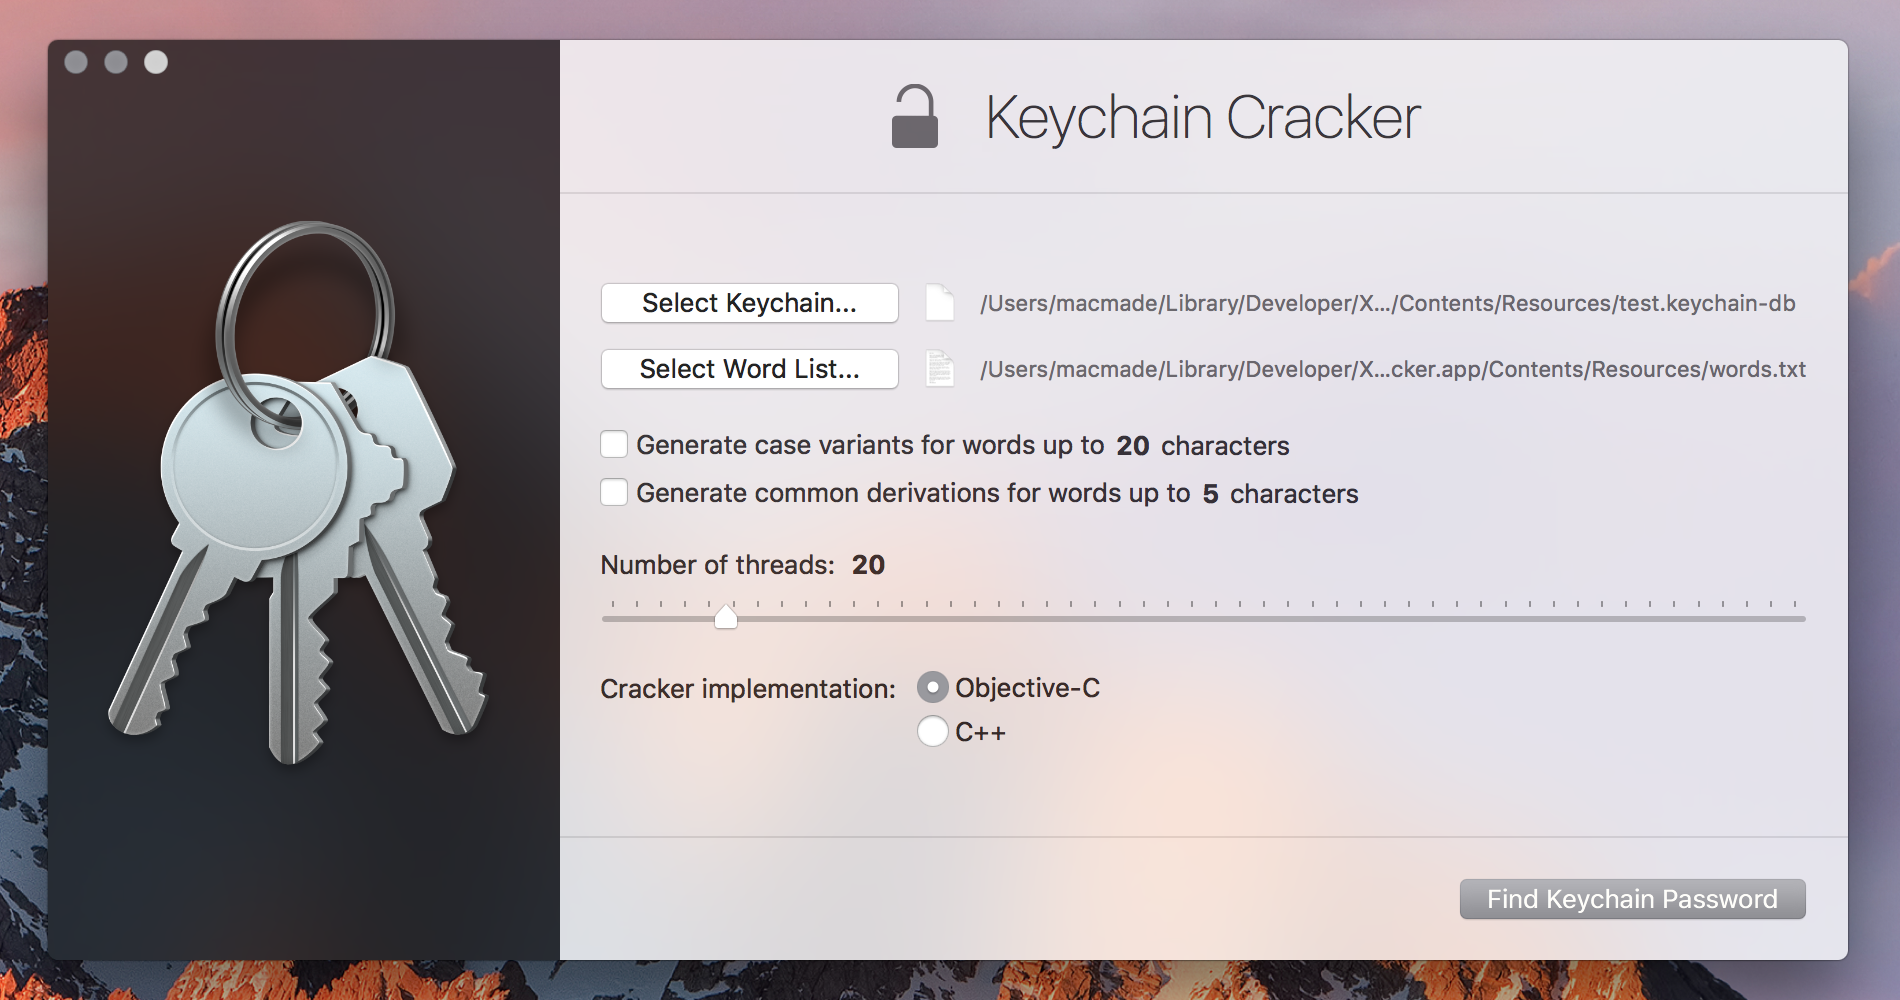Click the document icon beside the keychain path
The height and width of the screenshot is (1000, 1900).
[938, 303]
